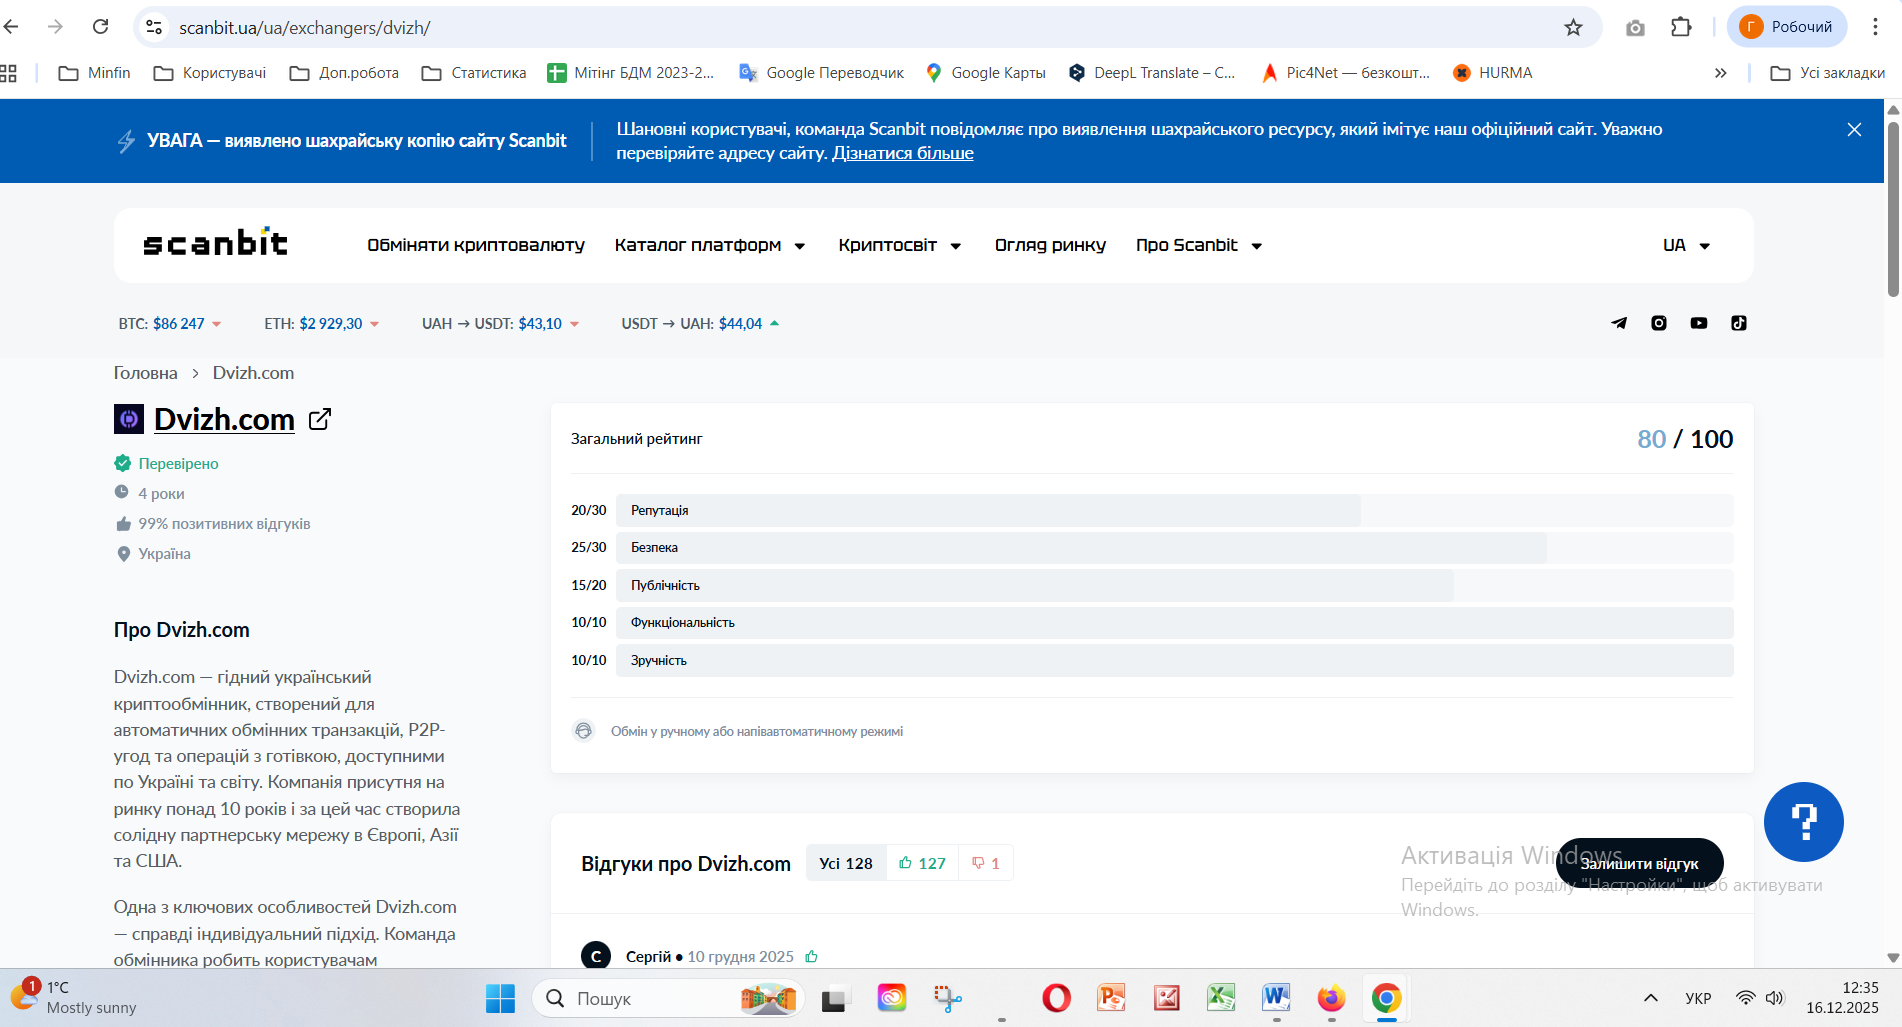Open the camera icon in Chrome toolbar

click(x=1635, y=27)
